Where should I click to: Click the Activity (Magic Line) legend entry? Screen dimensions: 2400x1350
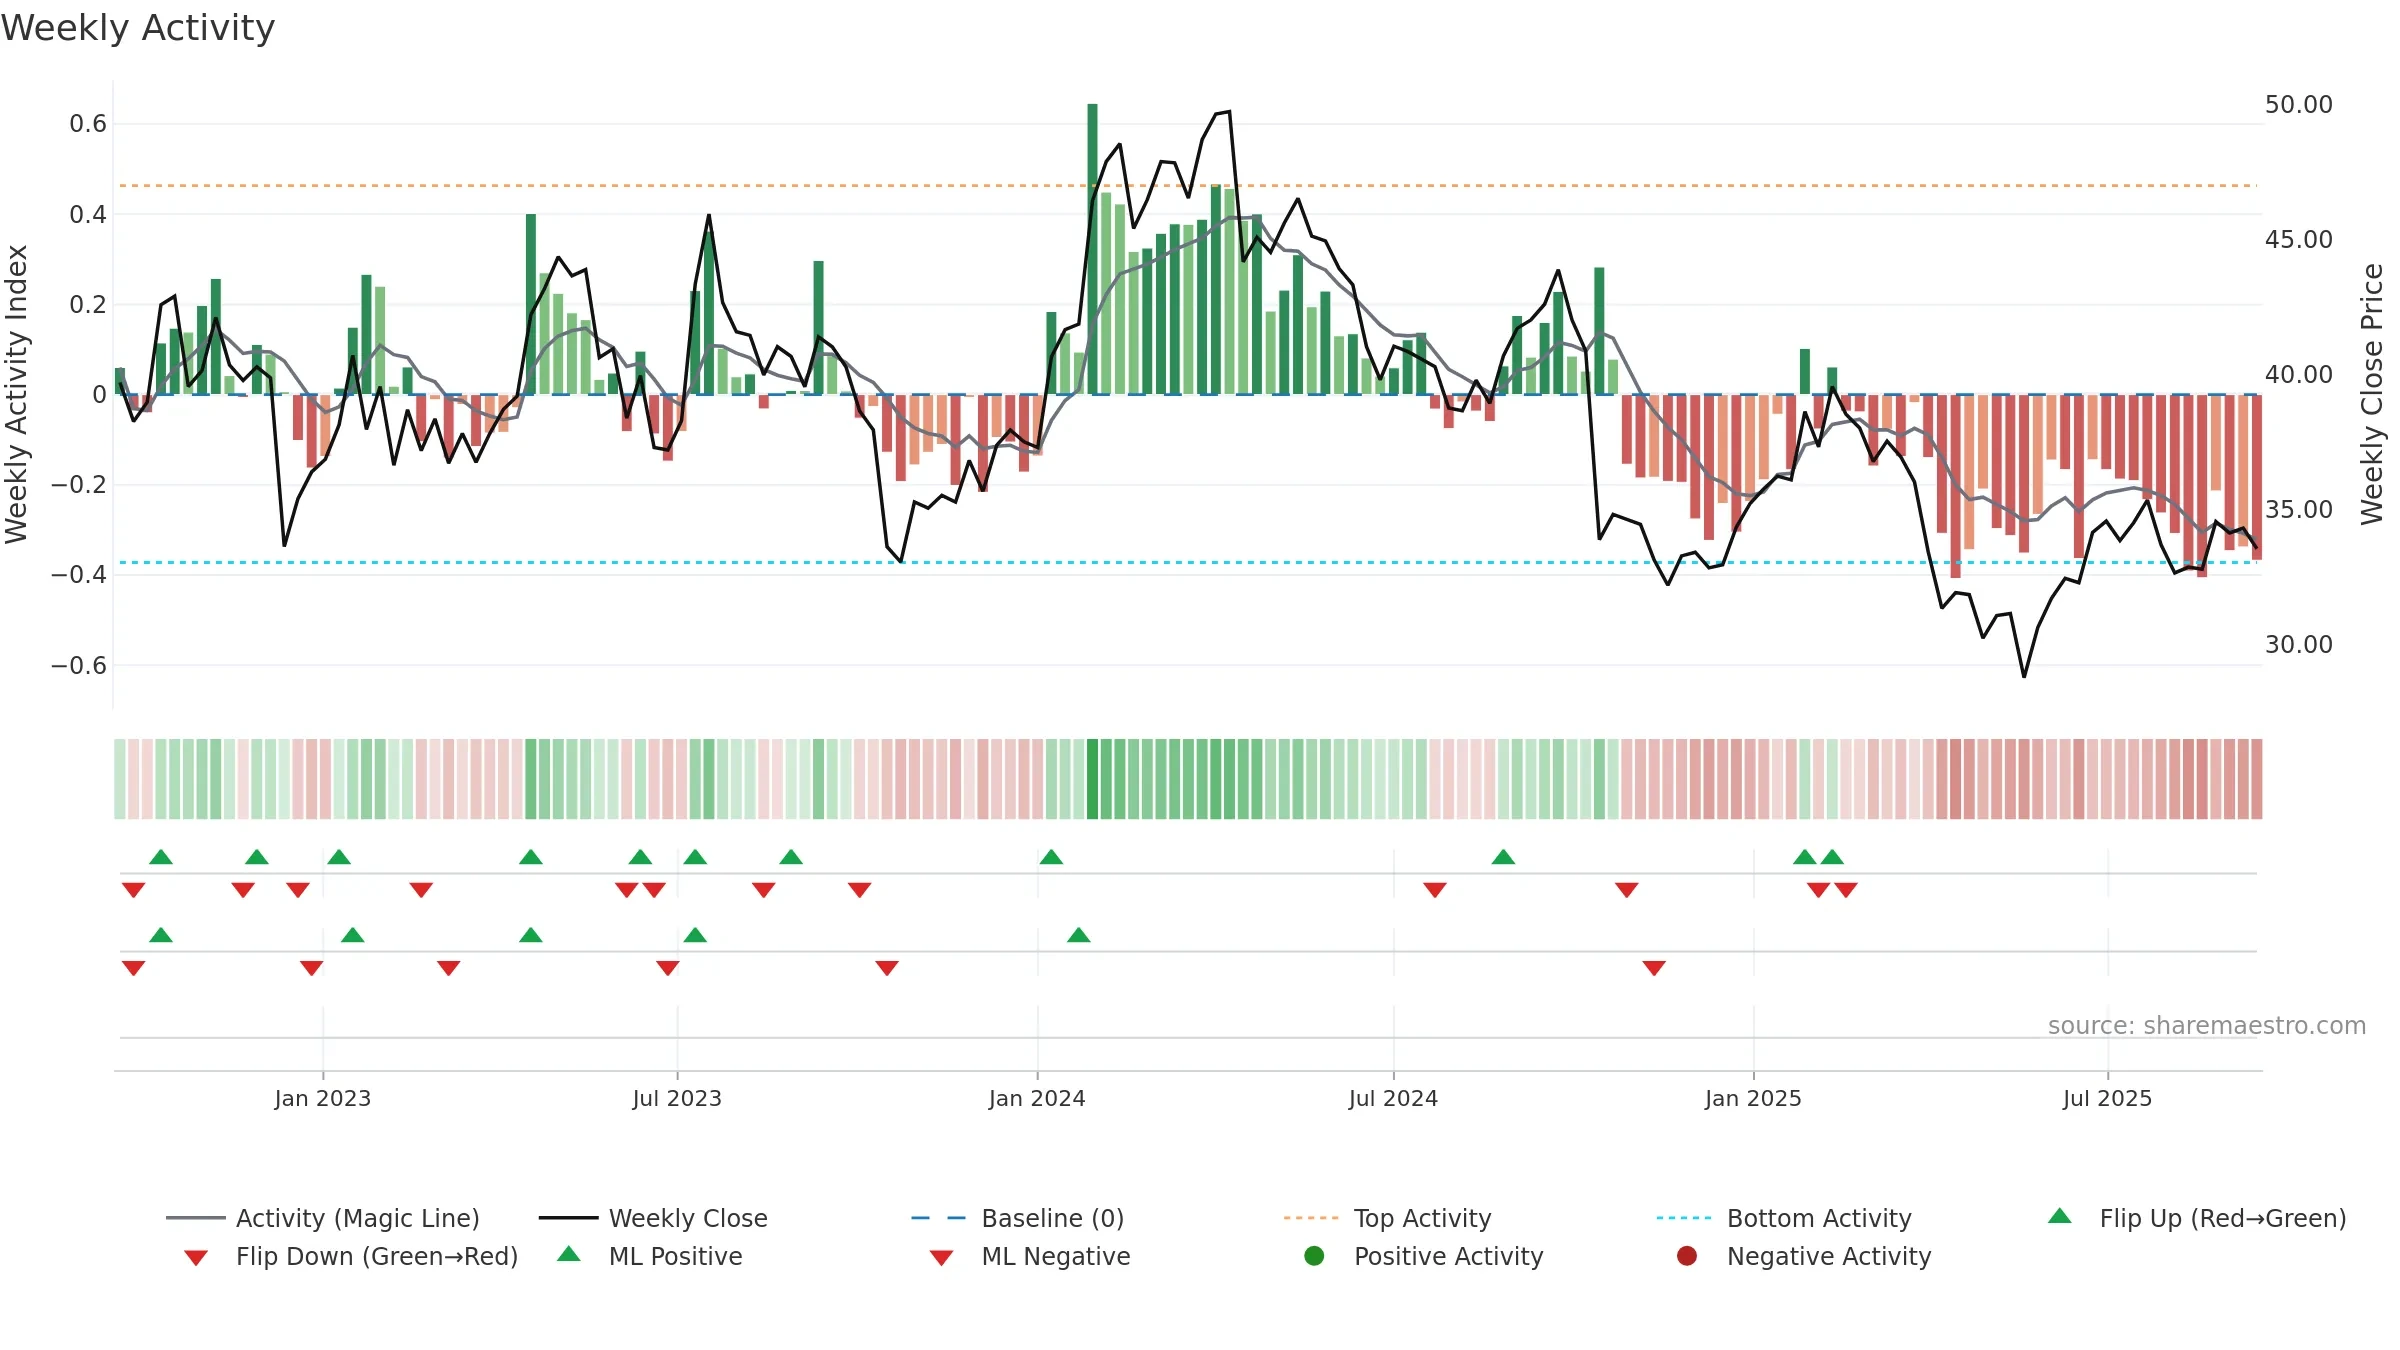point(323,1218)
